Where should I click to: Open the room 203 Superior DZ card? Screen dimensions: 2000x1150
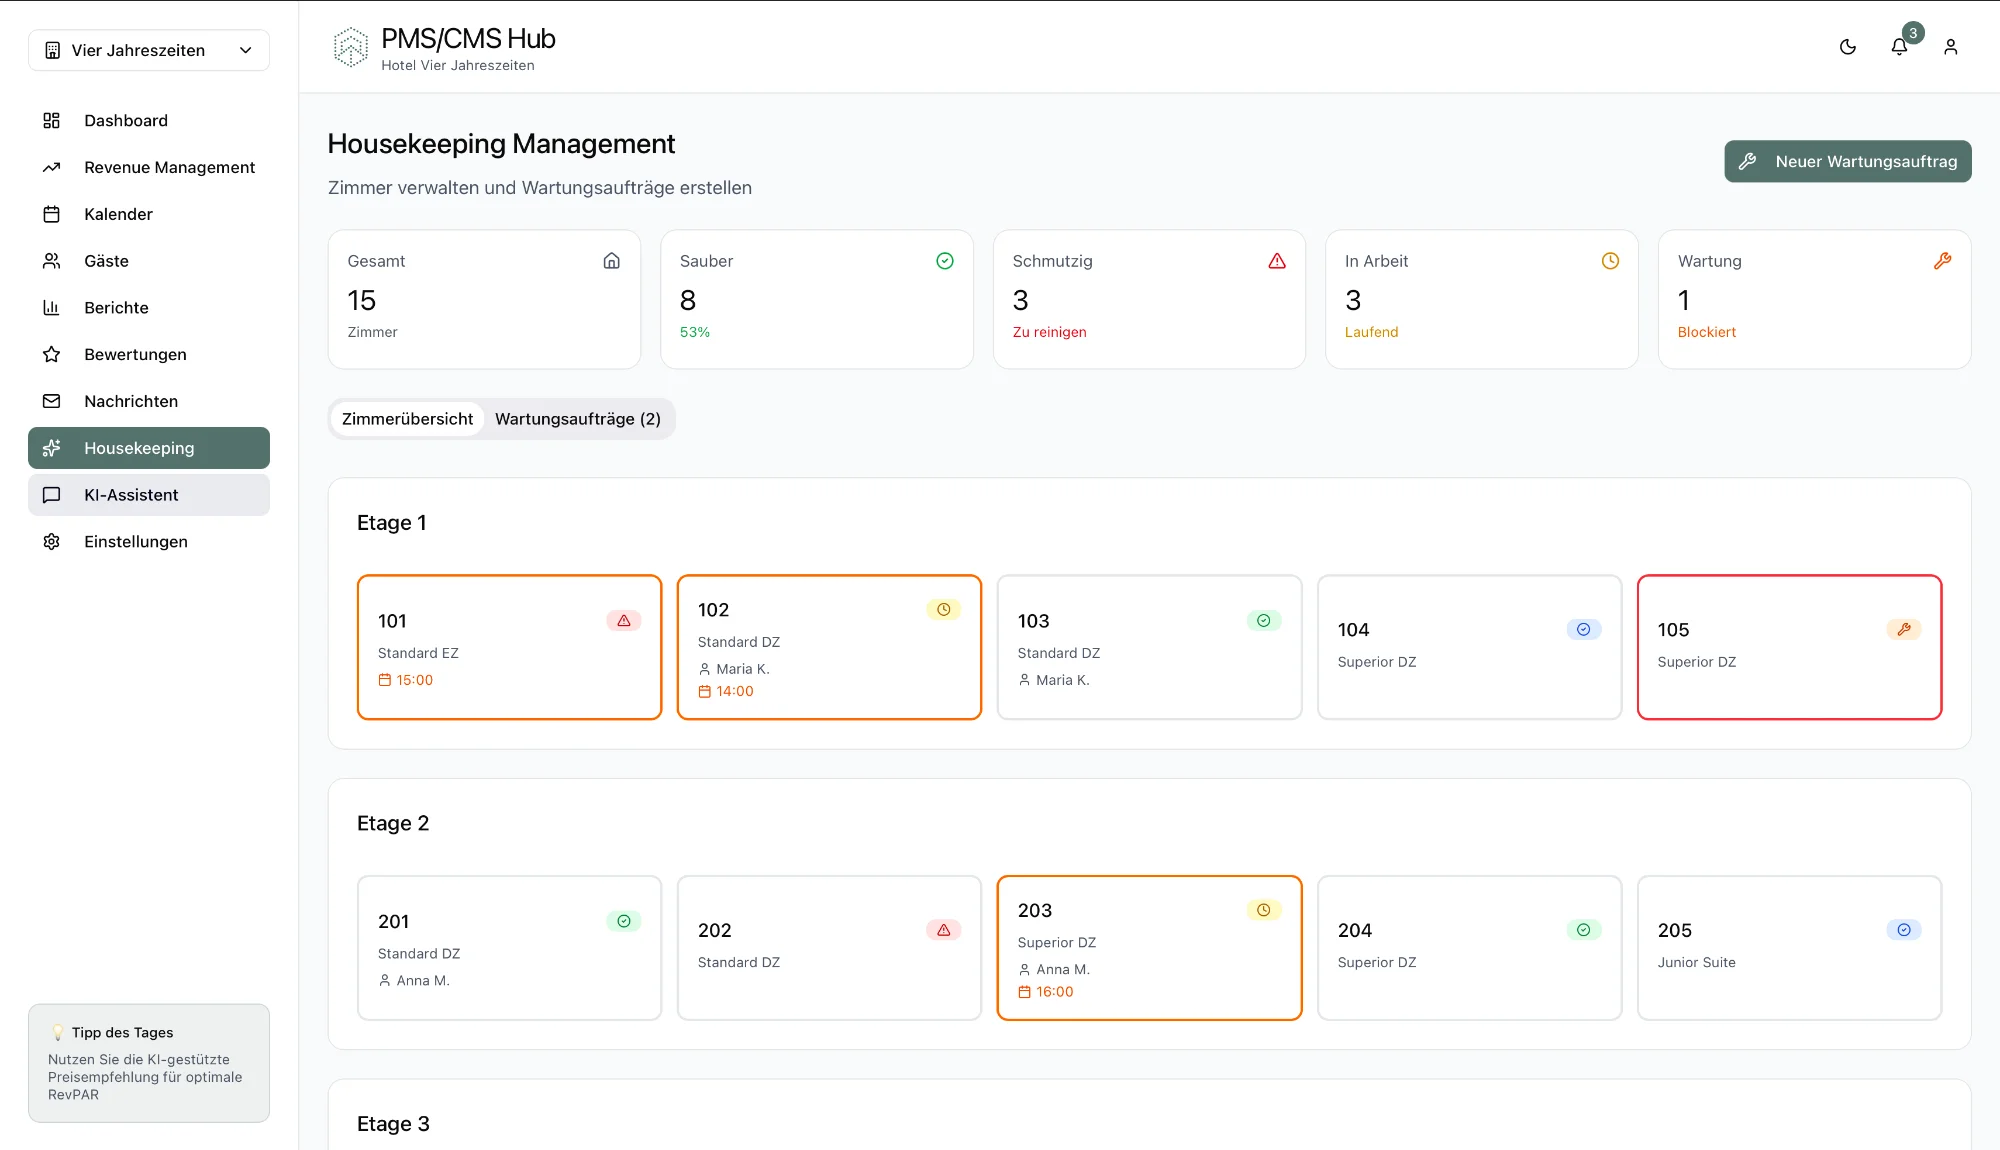(1148, 948)
